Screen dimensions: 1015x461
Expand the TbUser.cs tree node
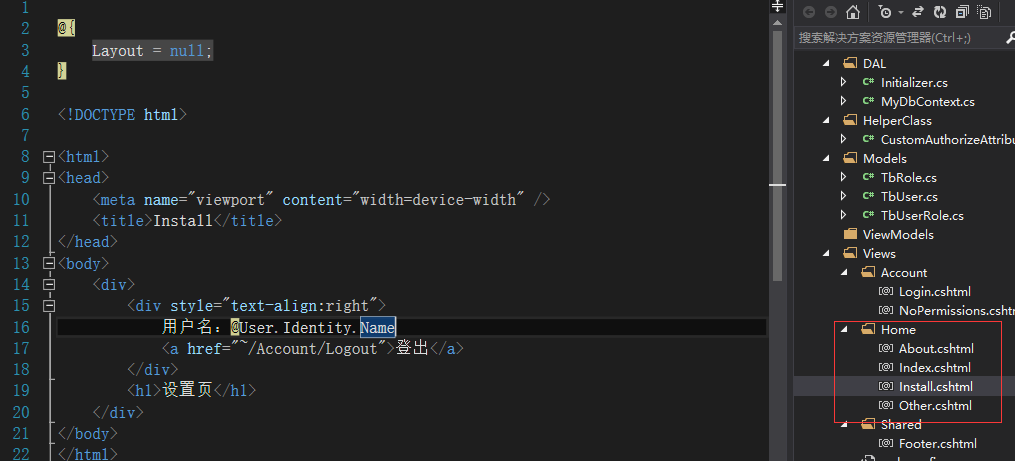[843, 196]
